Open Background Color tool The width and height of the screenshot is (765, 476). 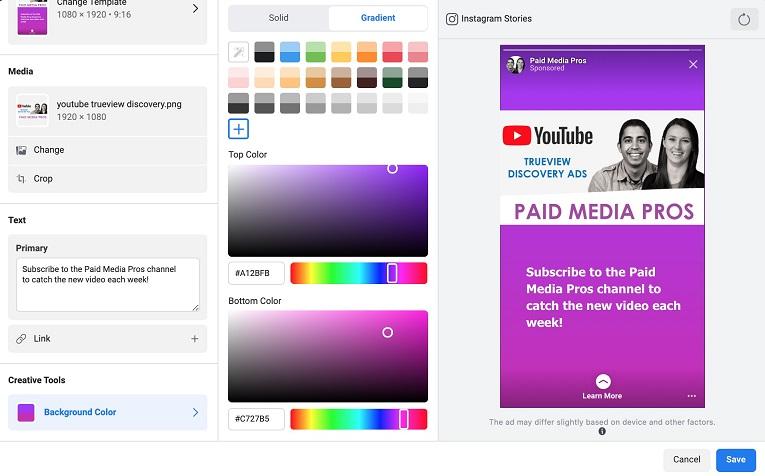pyautogui.click(x=107, y=413)
